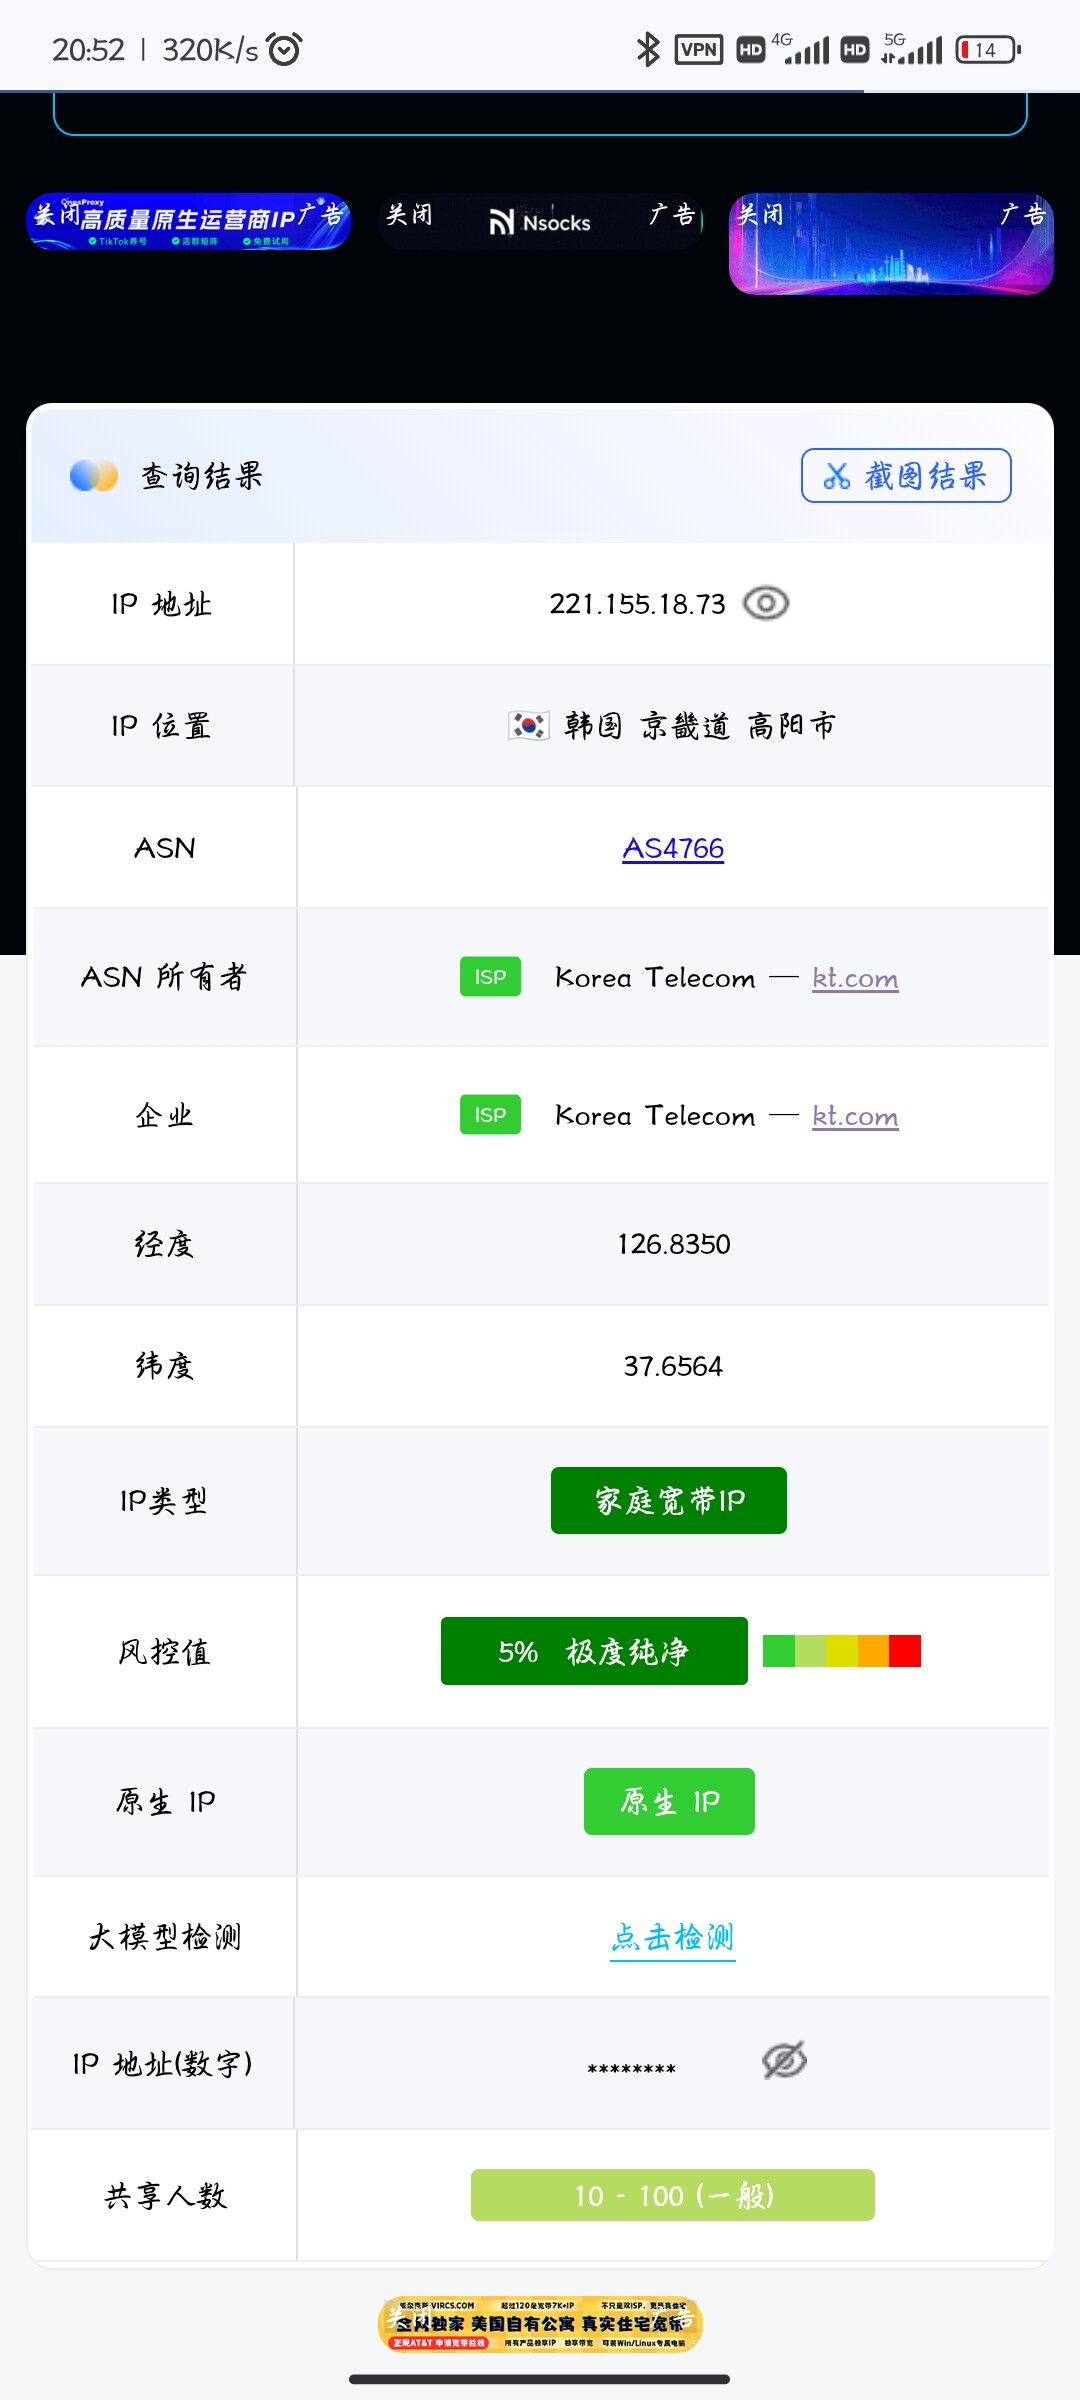Close the purple city skyline ad

tap(760, 214)
